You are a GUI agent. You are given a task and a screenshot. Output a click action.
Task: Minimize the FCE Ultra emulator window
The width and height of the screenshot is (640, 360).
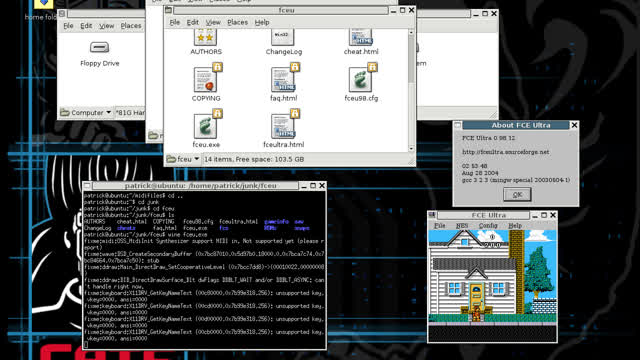535,215
